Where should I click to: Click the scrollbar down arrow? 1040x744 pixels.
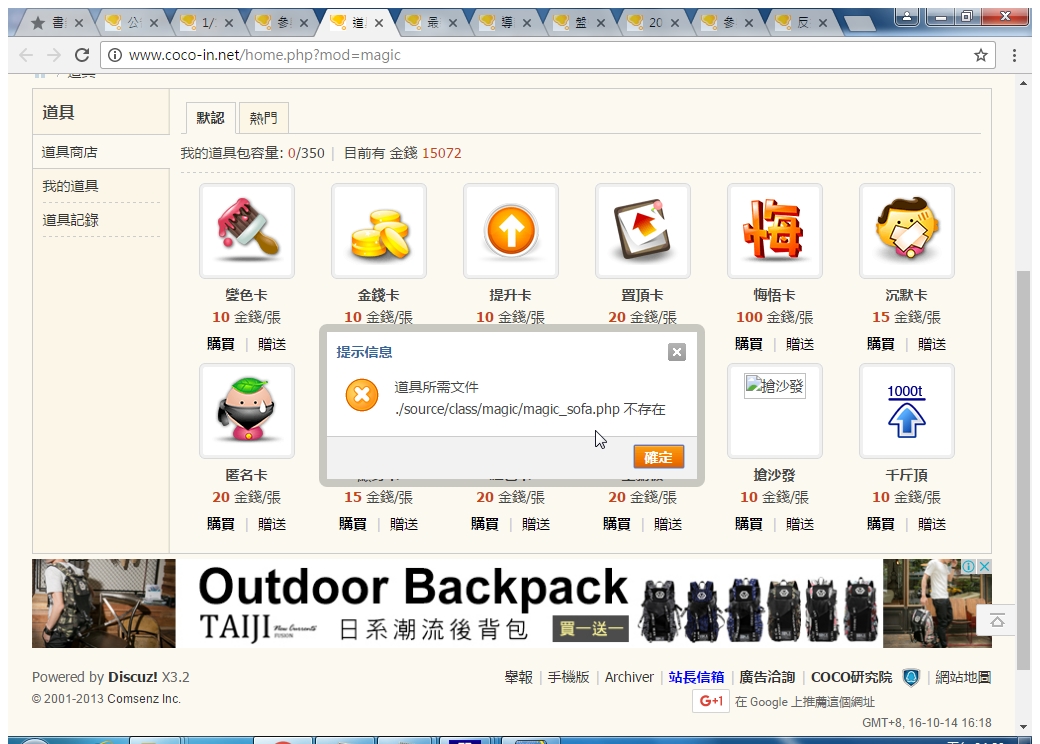point(1023,727)
